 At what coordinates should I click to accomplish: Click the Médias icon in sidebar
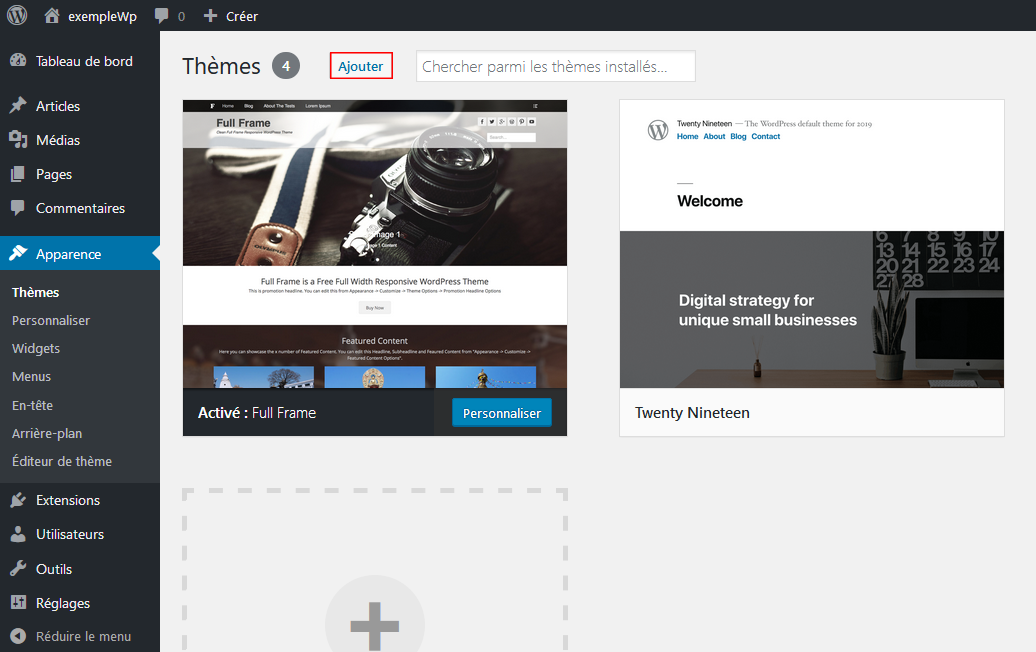(x=18, y=139)
